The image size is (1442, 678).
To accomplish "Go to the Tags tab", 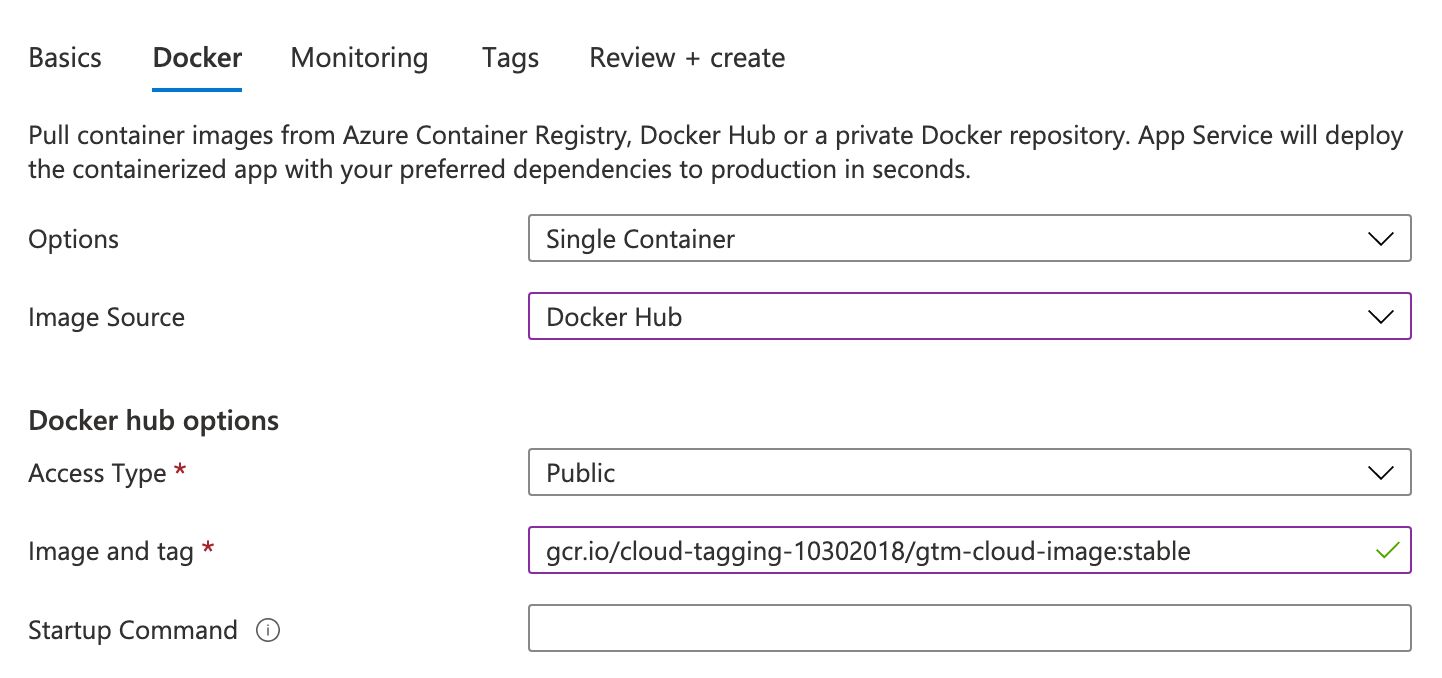I will (510, 58).
